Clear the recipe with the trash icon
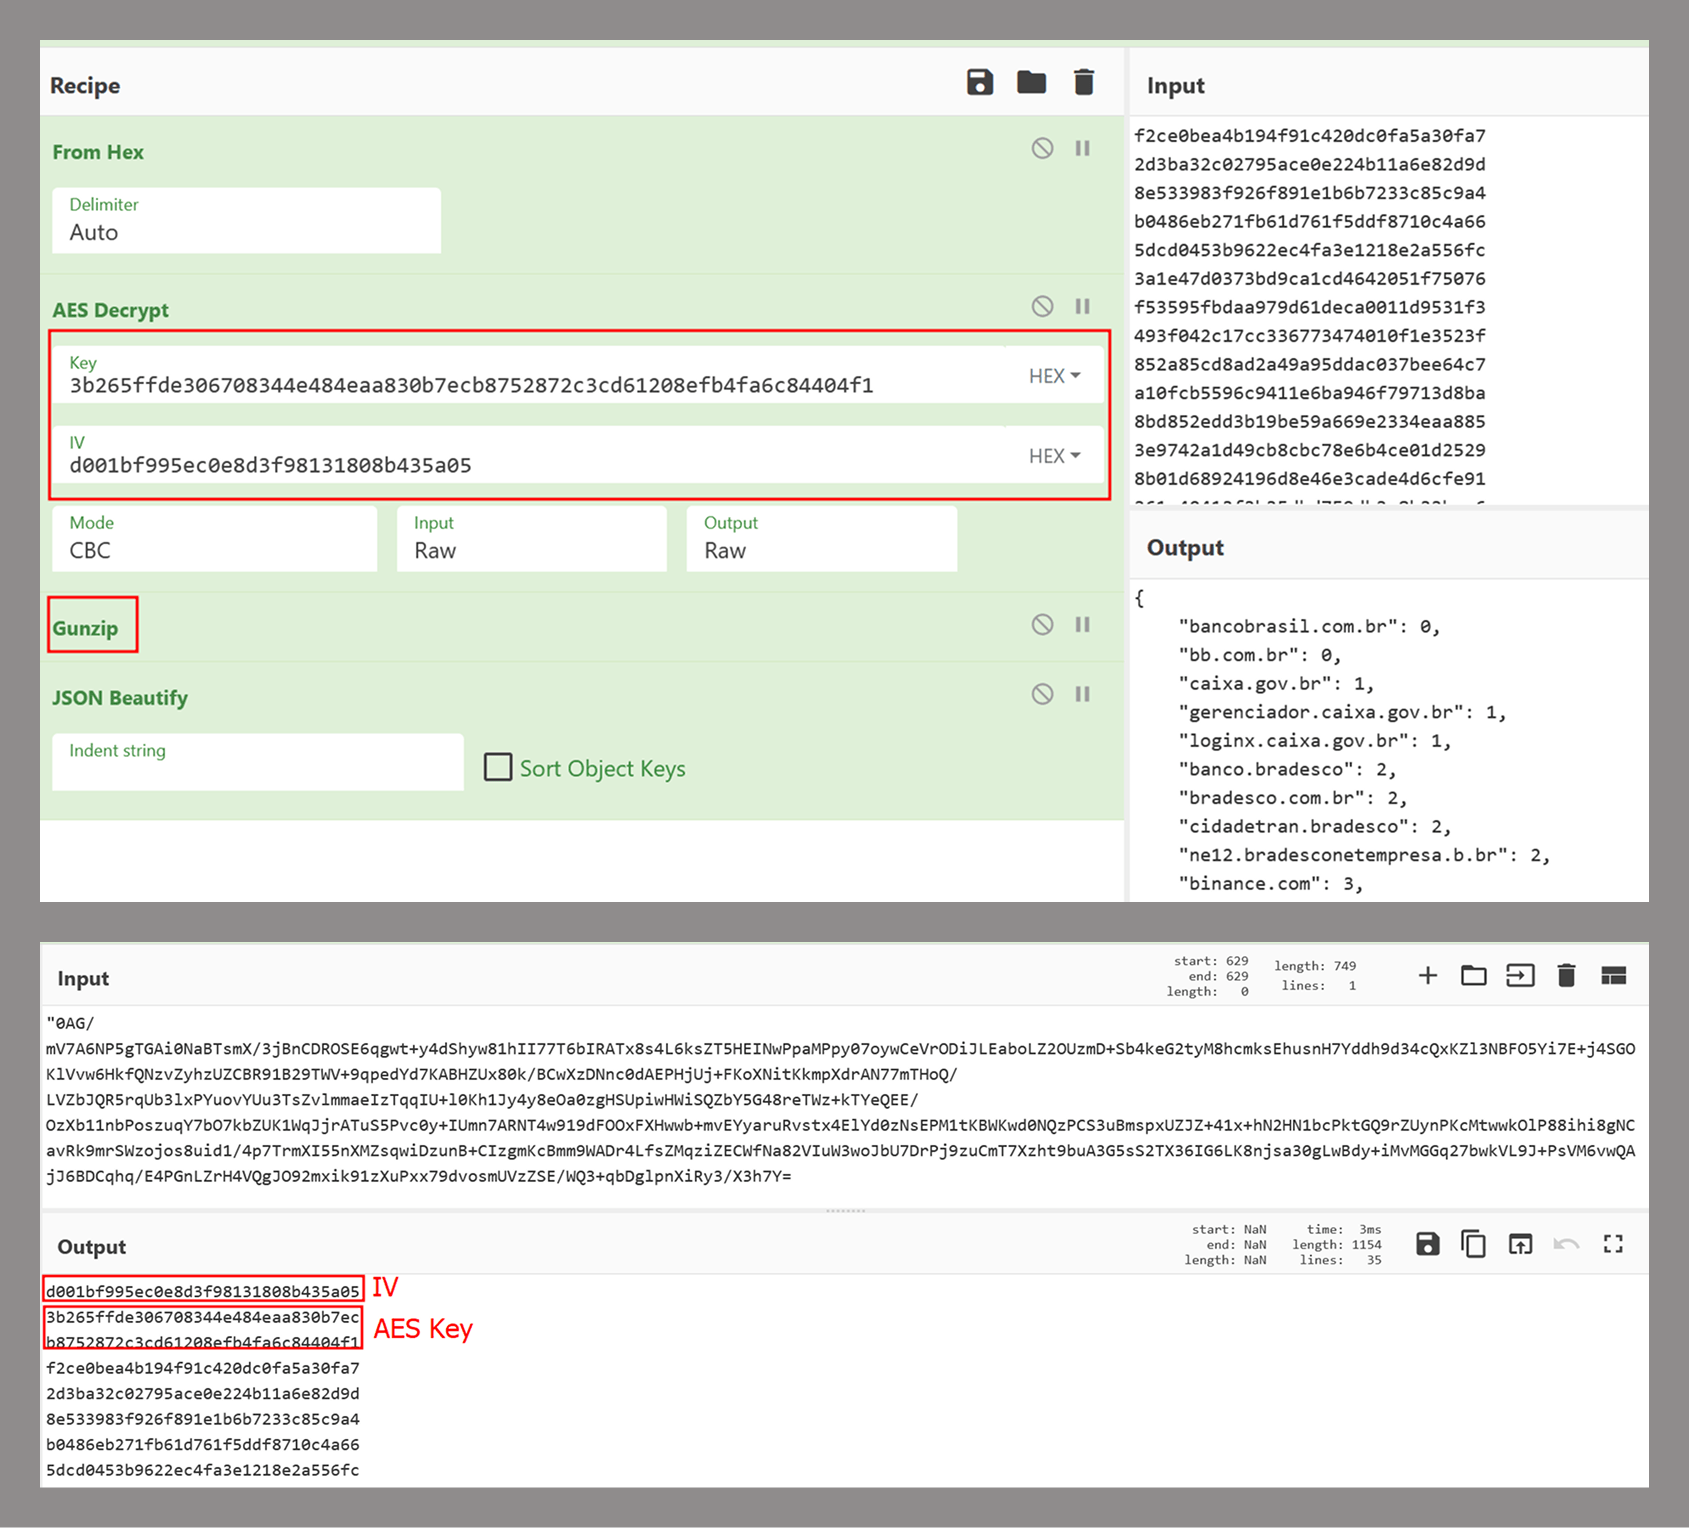1689x1528 pixels. click(1083, 83)
